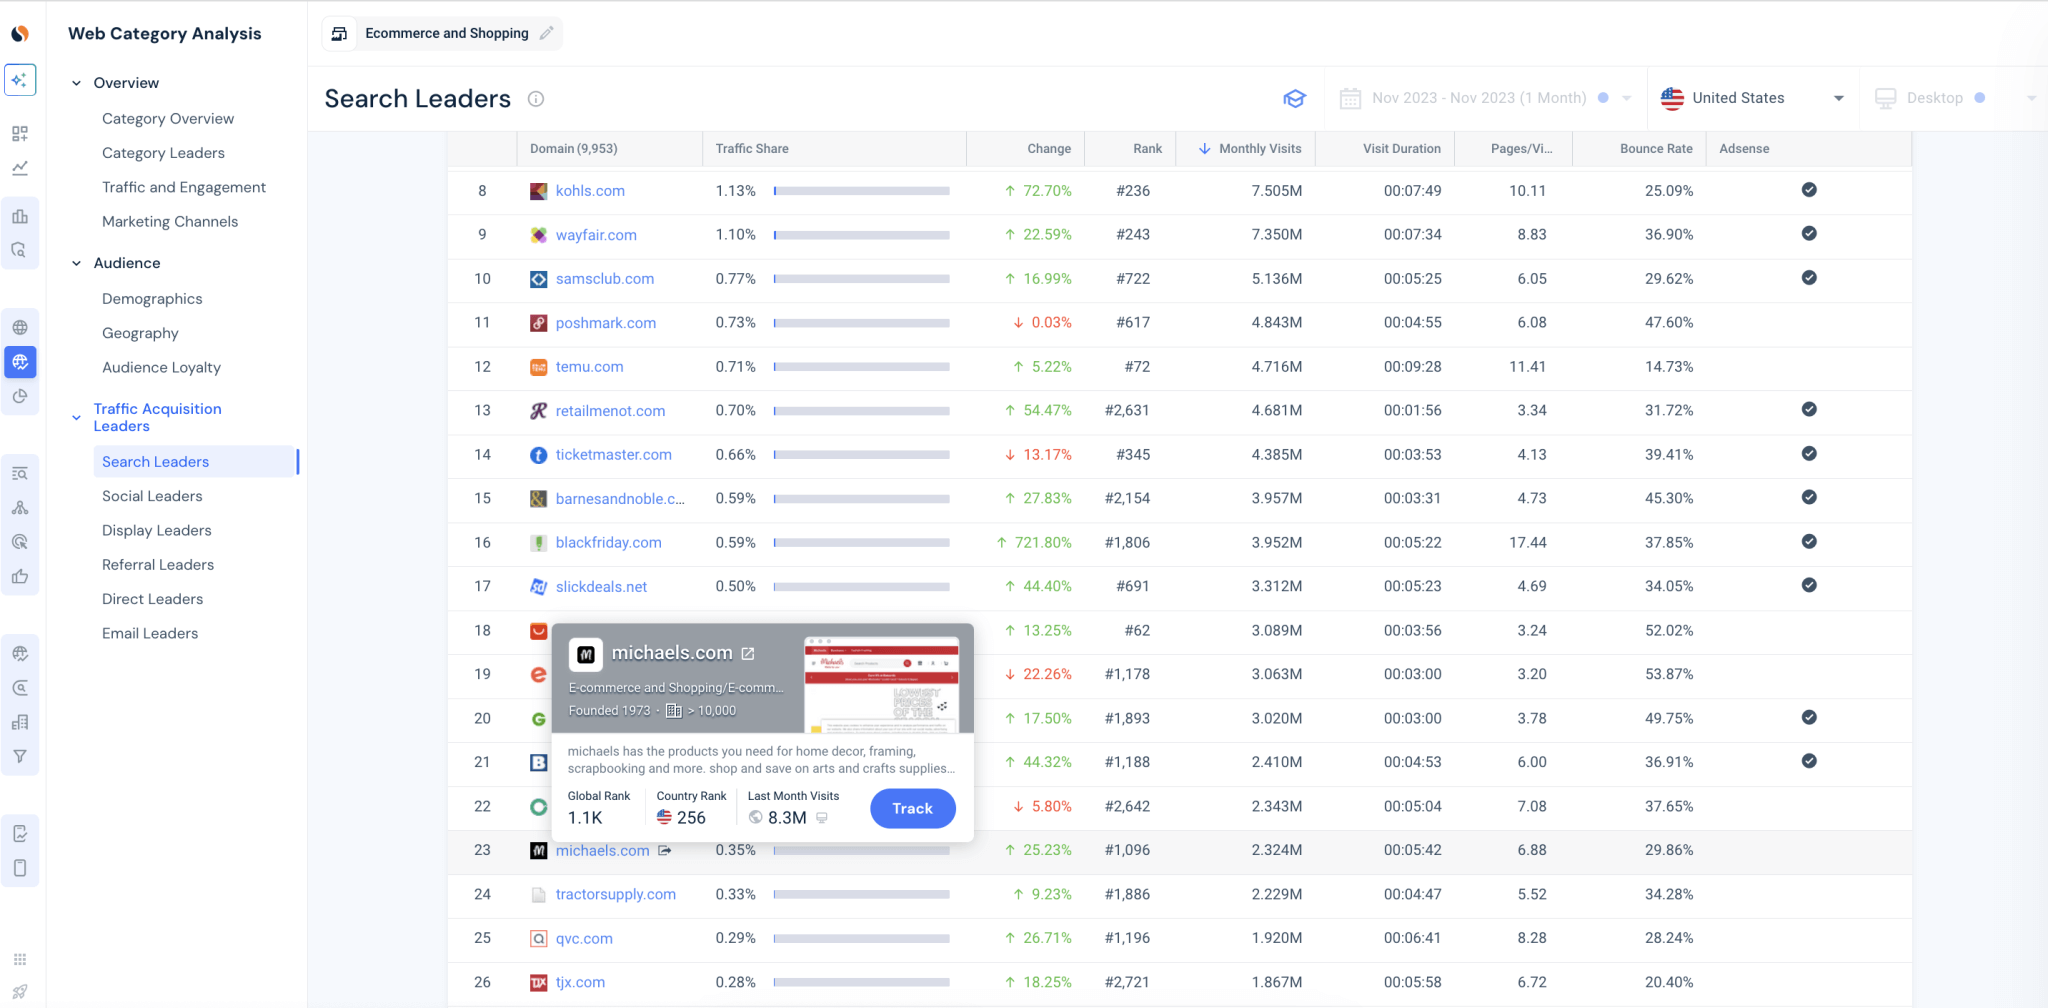Open the edit pencil next to Ecommerce and Shopping
The height and width of the screenshot is (1008, 2048).
tap(547, 33)
